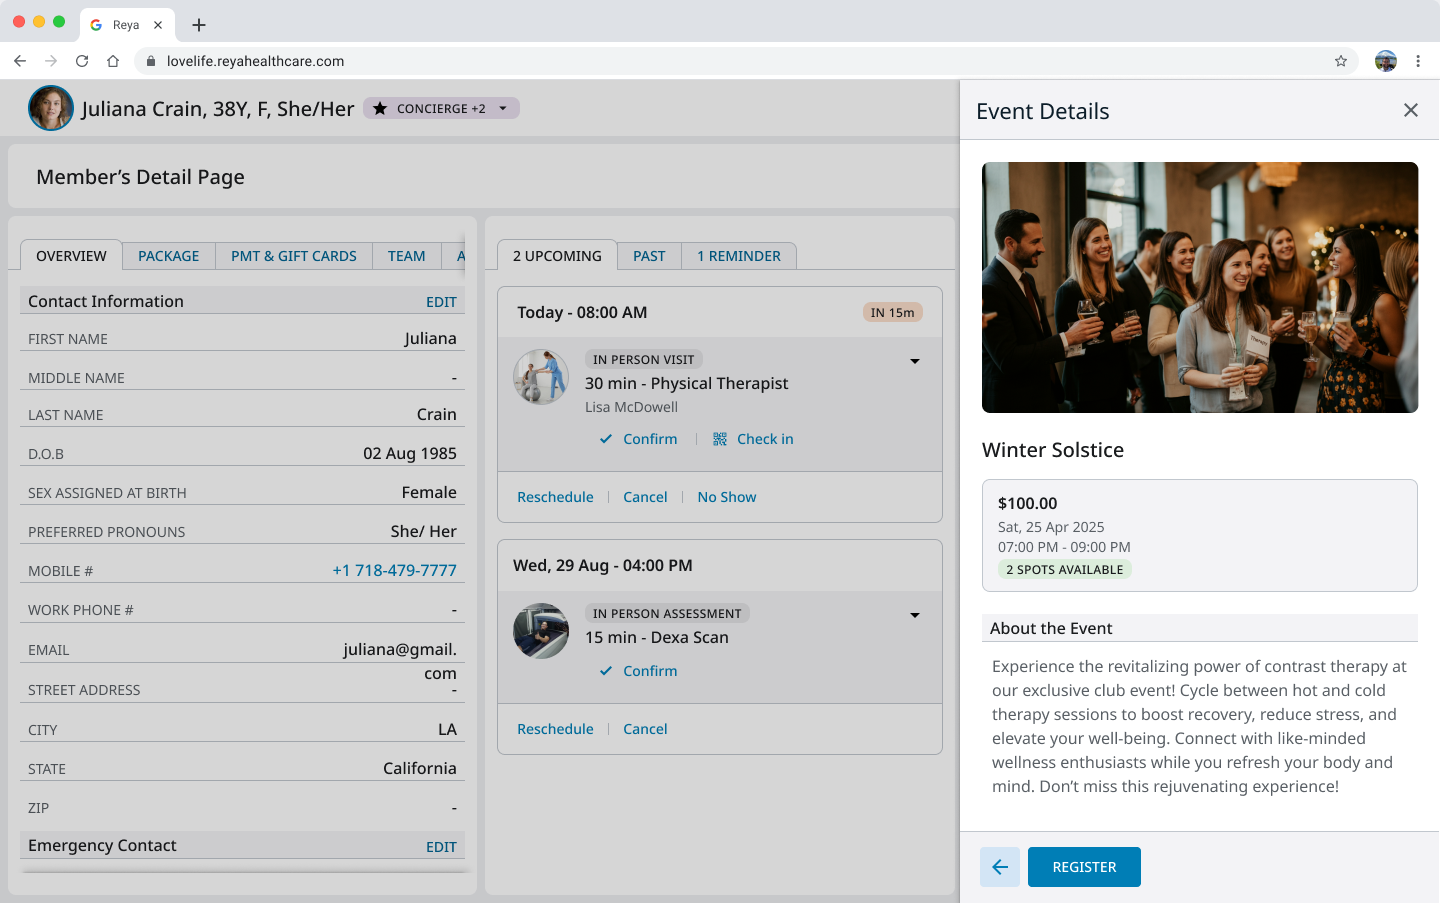Confirm the Physical Therapist appointment
1440x903 pixels.
coord(639,439)
